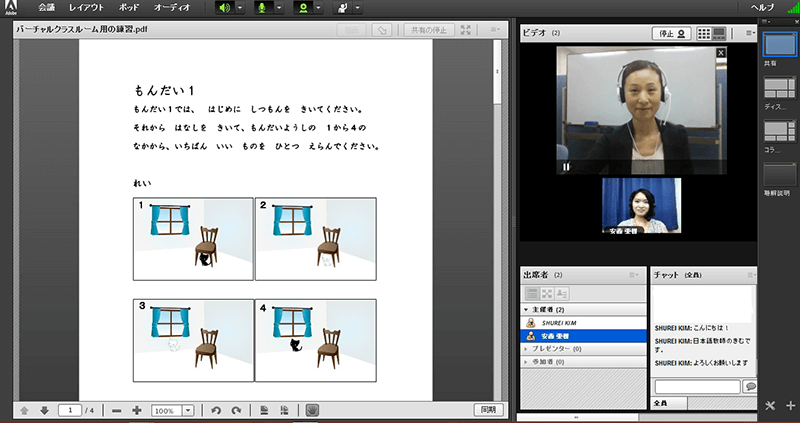Collapse the 主催者 group
This screenshot has height=423, width=800.
tap(527, 311)
